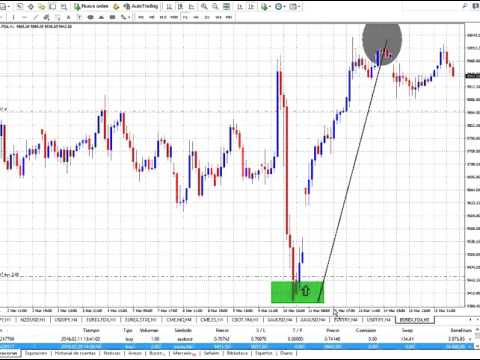
Task: Tile chart windows icon
Action: pos(226,6)
